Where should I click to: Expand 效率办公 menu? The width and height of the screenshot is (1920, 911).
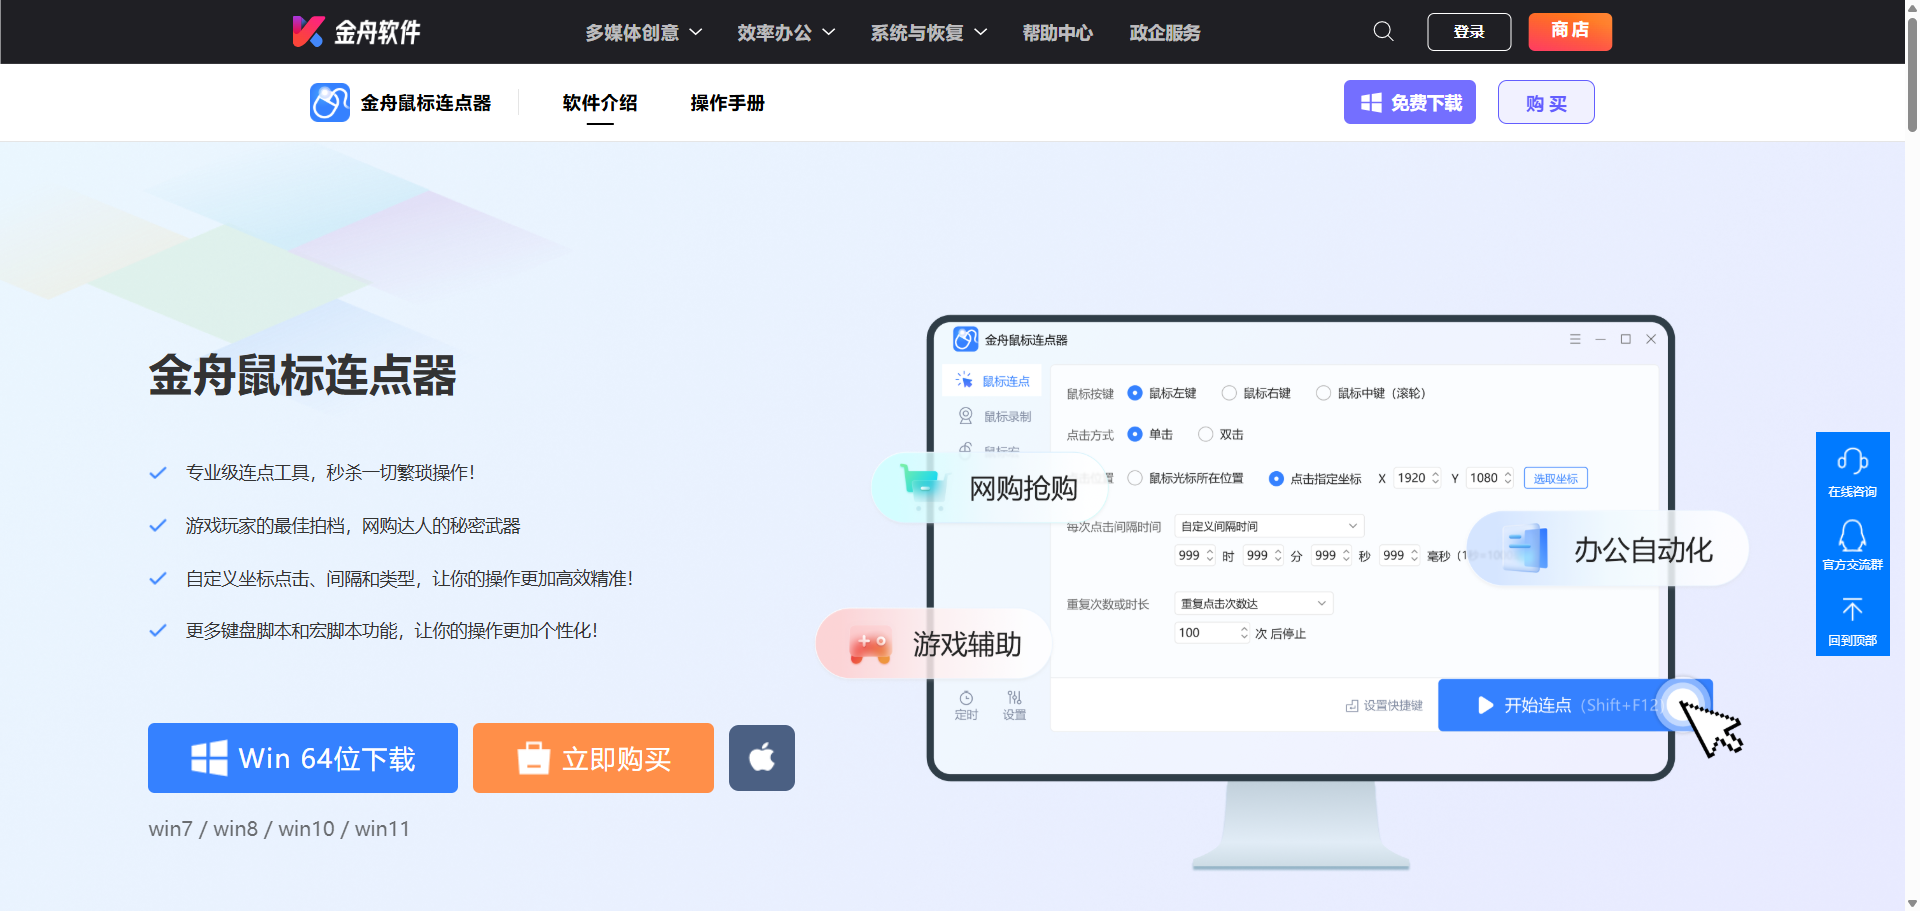click(786, 32)
